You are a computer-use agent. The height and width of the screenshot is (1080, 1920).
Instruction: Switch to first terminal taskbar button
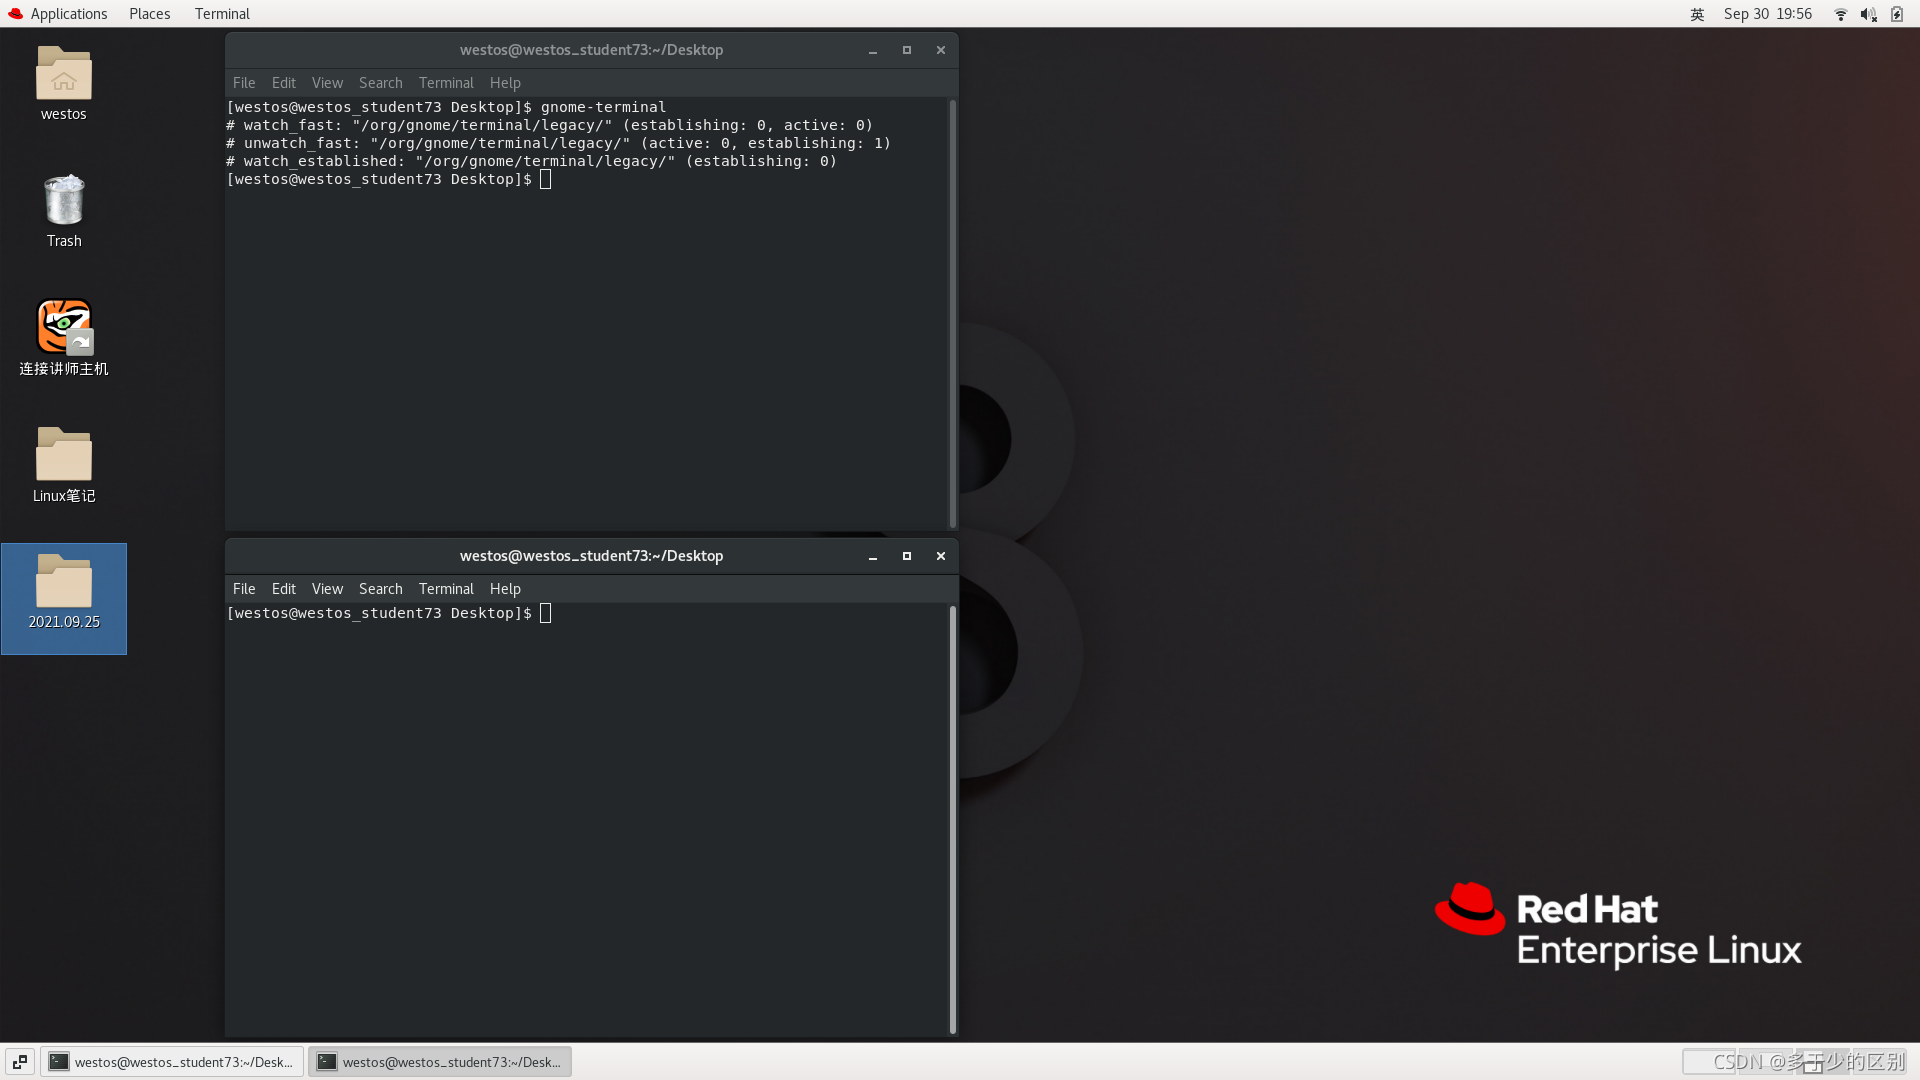[172, 1062]
